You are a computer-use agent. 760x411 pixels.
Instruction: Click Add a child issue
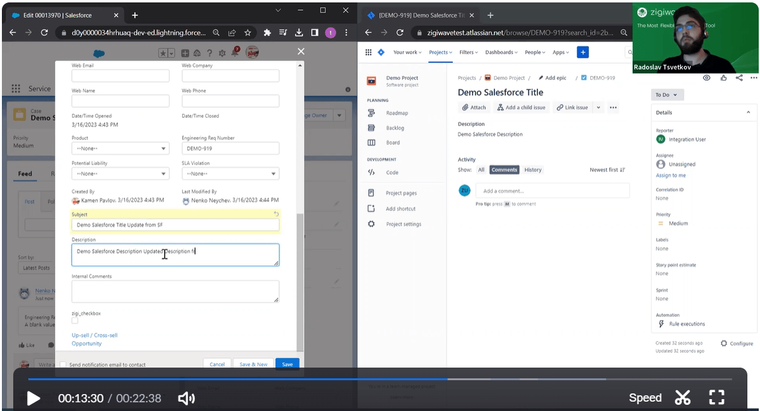pyautogui.click(x=521, y=108)
